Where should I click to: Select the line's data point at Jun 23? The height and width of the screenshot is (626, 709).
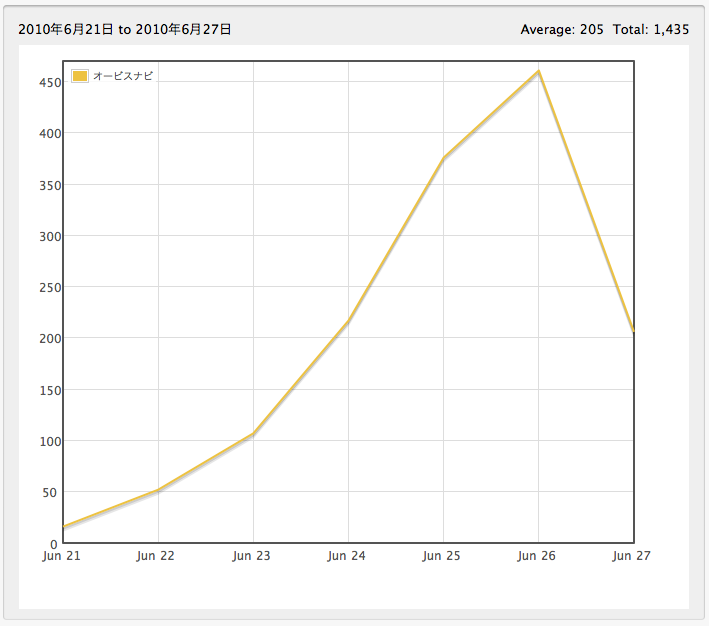(x=254, y=434)
